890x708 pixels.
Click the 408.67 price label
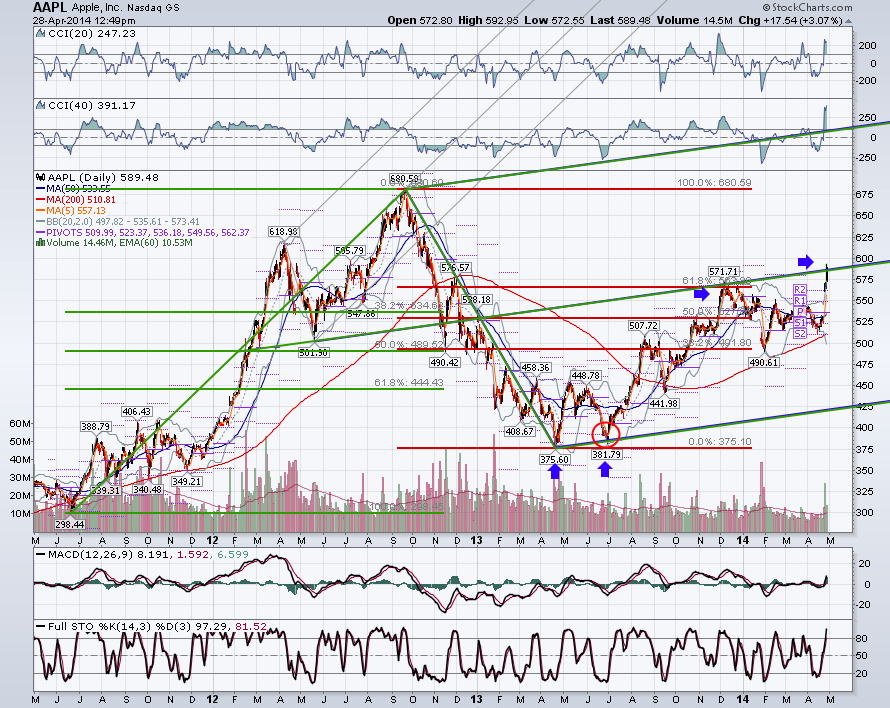coord(519,431)
